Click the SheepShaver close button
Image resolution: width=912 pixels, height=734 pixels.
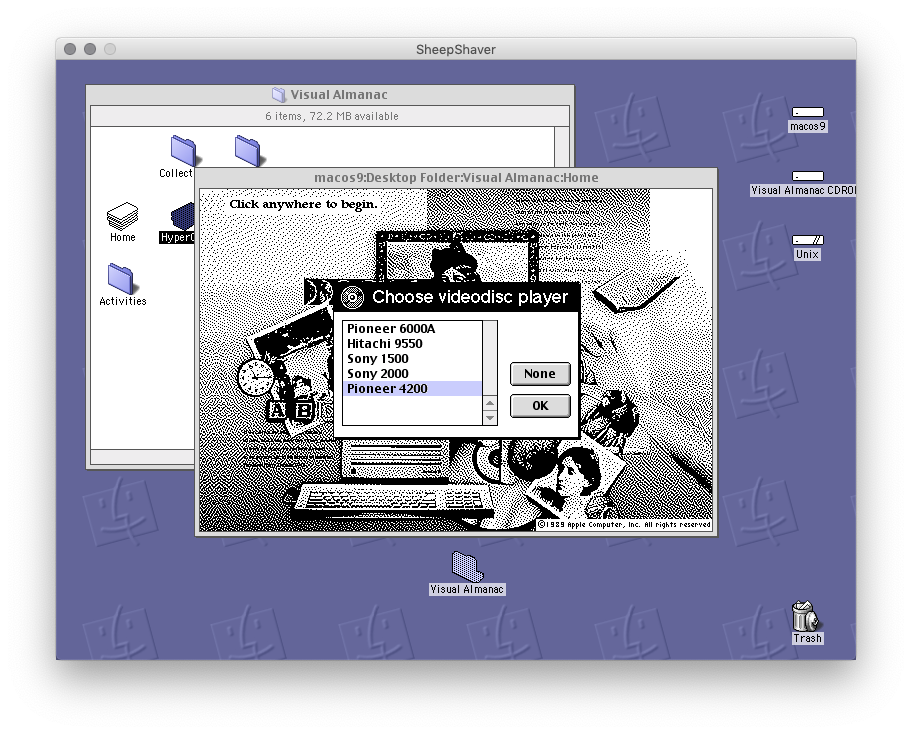(70, 49)
